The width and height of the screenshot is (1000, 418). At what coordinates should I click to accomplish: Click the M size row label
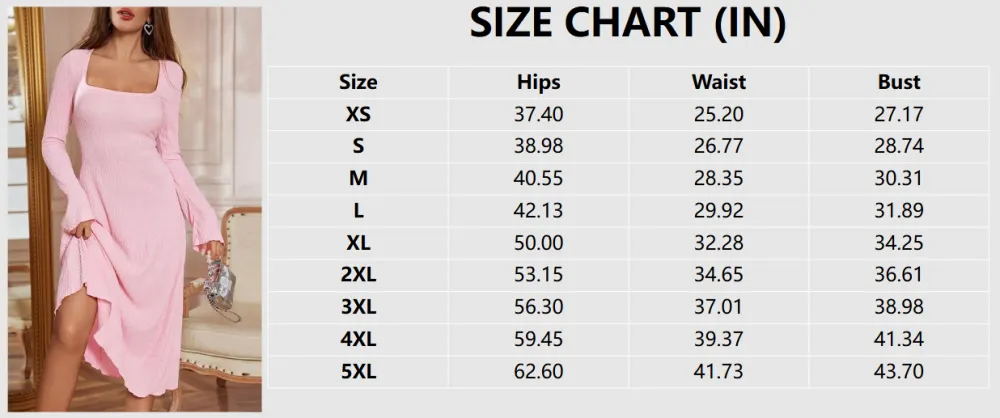(x=358, y=179)
